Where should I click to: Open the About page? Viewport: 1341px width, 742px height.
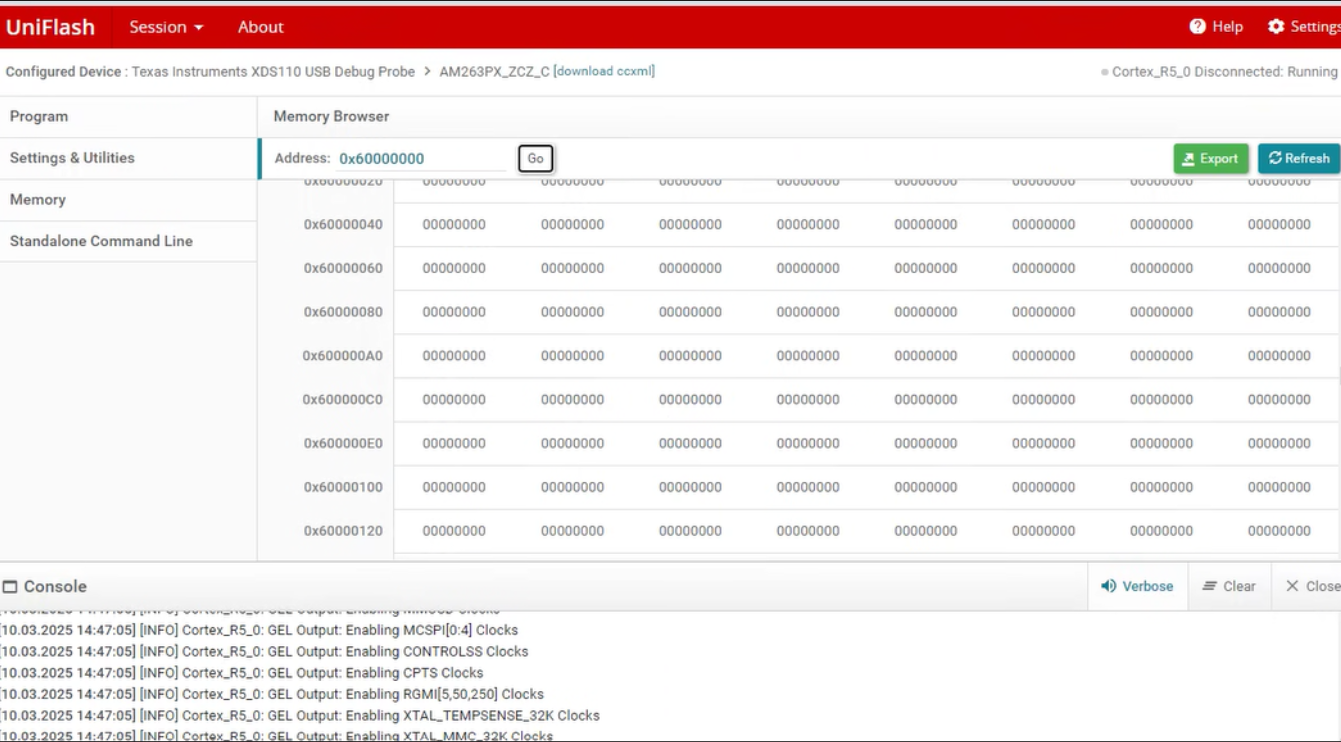point(260,27)
